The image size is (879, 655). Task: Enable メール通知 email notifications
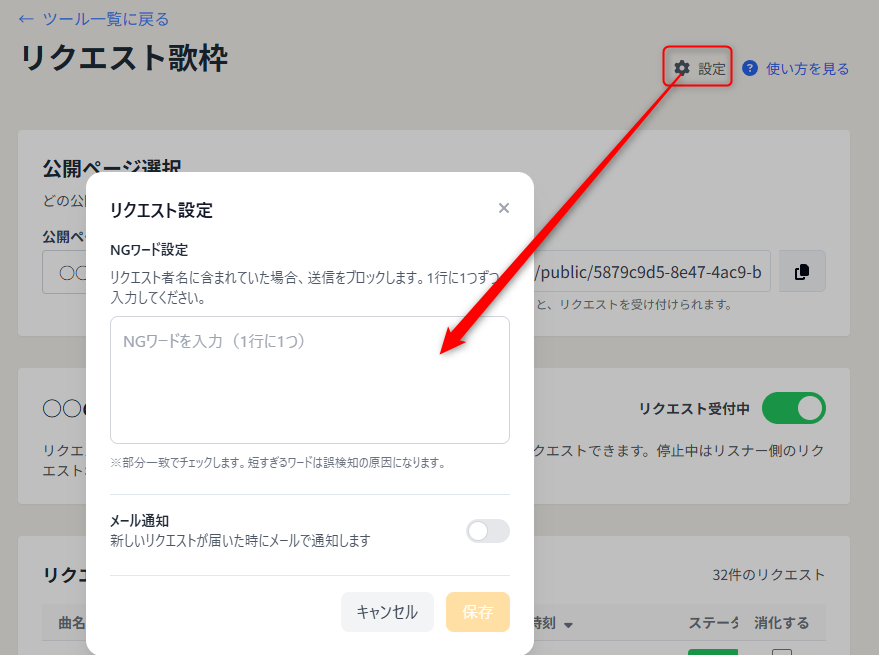pos(487,531)
